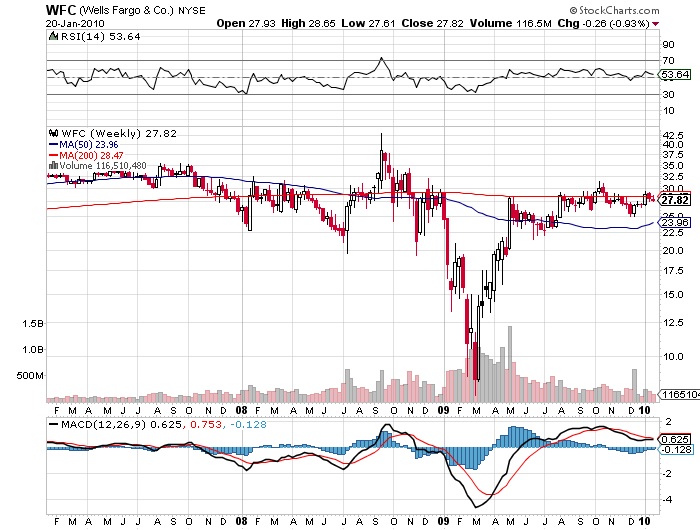Click the 10.0 price axis label
This screenshot has height=530, width=700.
tap(673, 356)
